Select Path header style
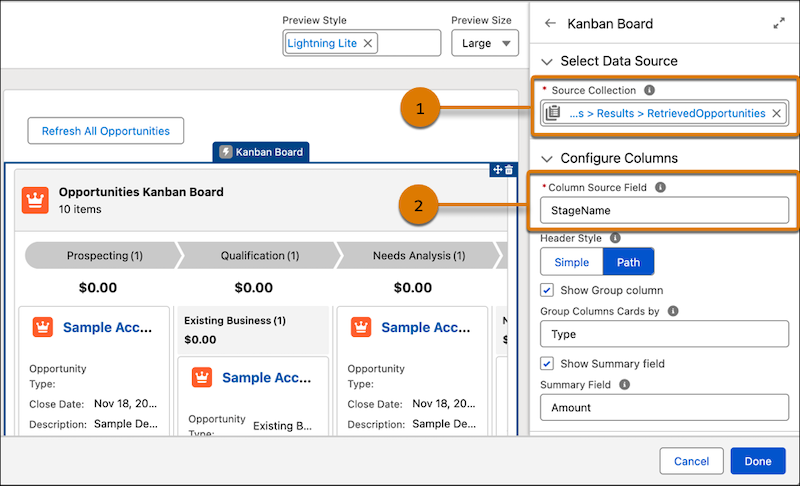 (x=628, y=262)
